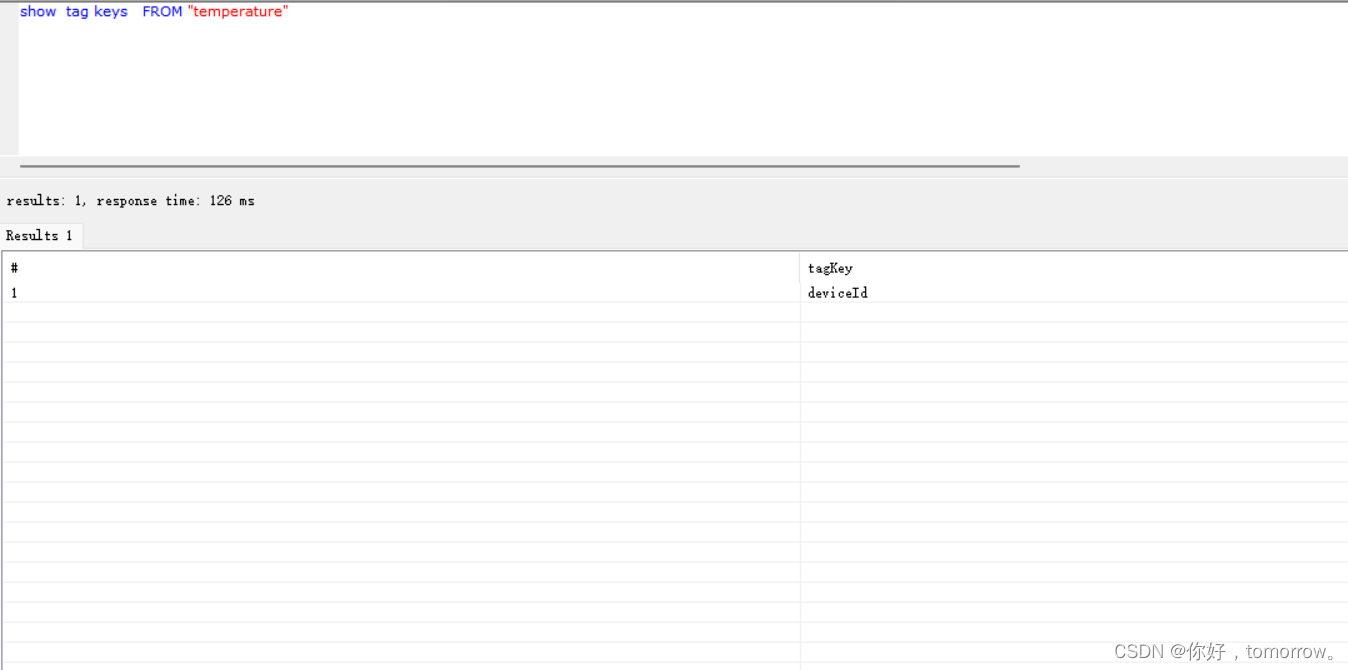Click the column divider between # and tagKey
Image resolution: width=1348 pixels, height=670 pixels.
point(800,290)
